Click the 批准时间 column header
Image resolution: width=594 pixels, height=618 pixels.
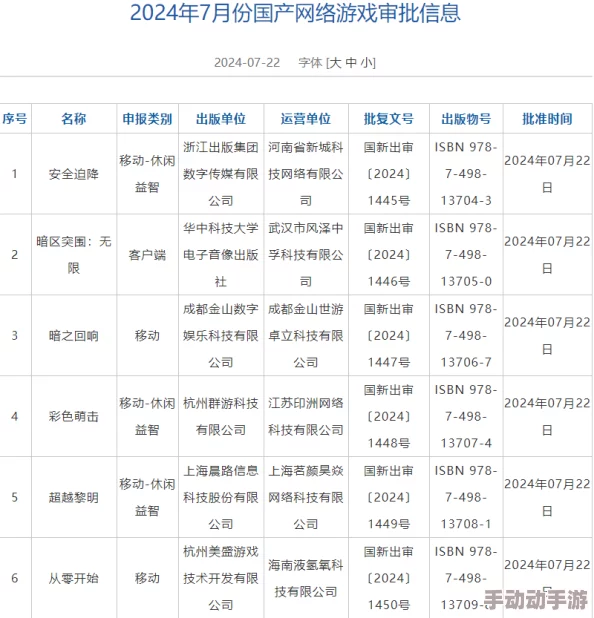[x=547, y=119]
